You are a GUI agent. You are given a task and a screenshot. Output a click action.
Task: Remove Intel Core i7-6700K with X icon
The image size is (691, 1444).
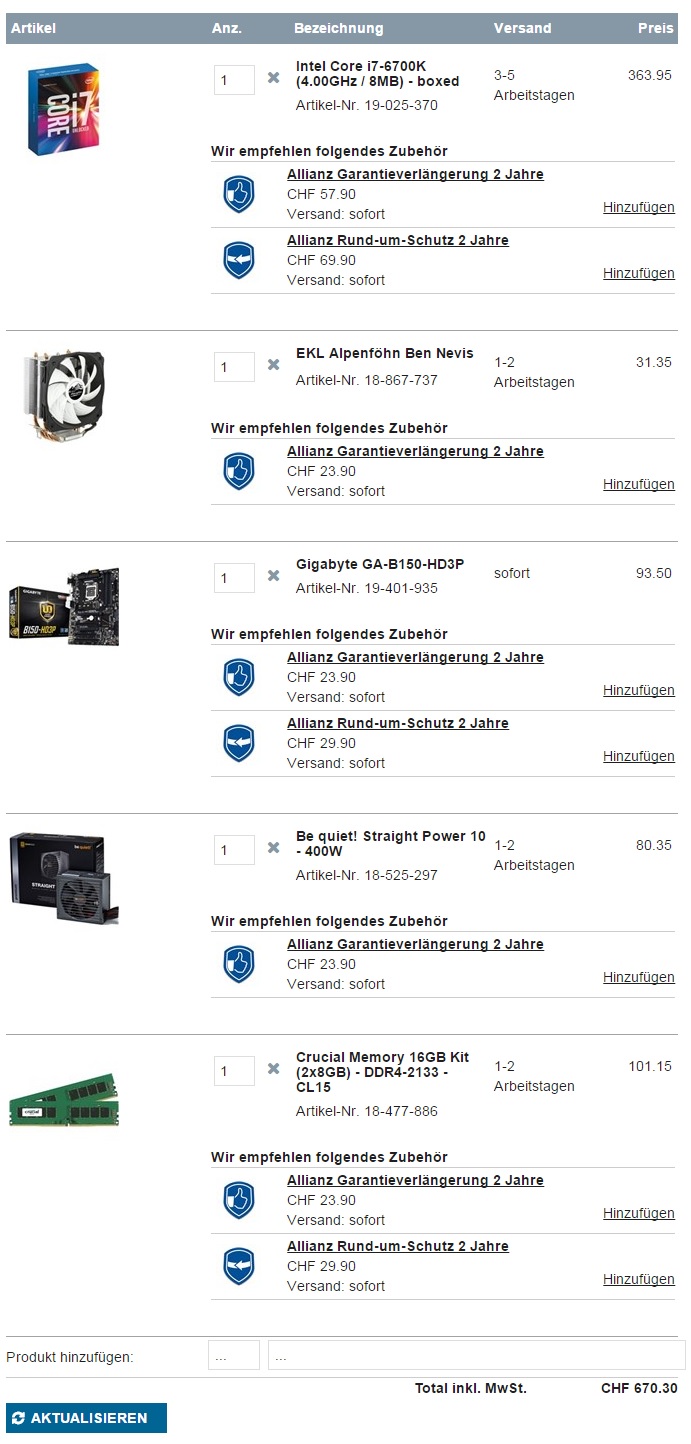tap(273, 78)
